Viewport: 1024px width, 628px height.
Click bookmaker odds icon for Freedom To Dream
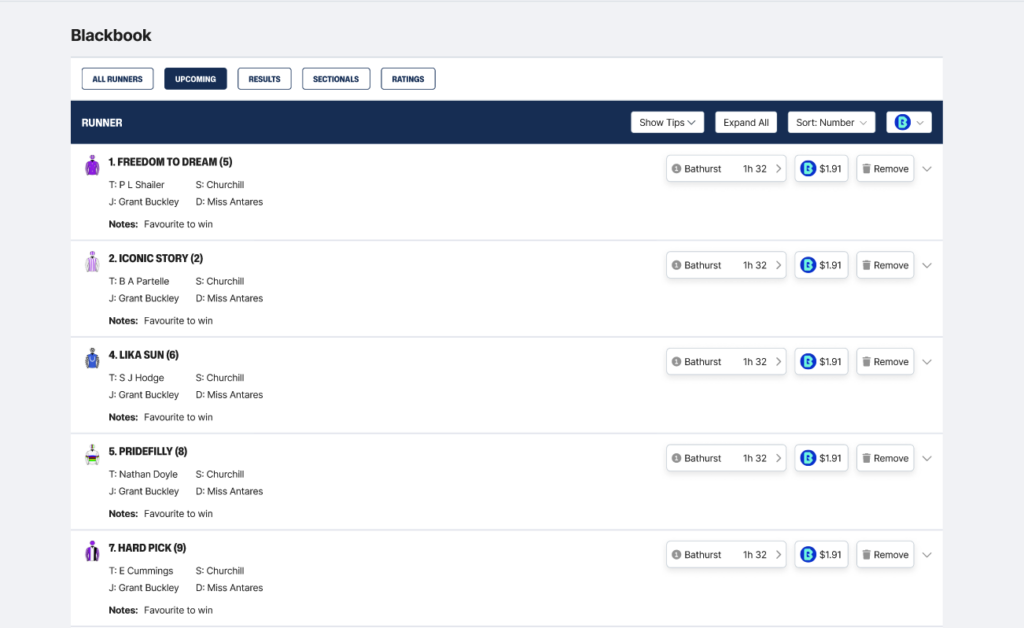click(x=808, y=169)
